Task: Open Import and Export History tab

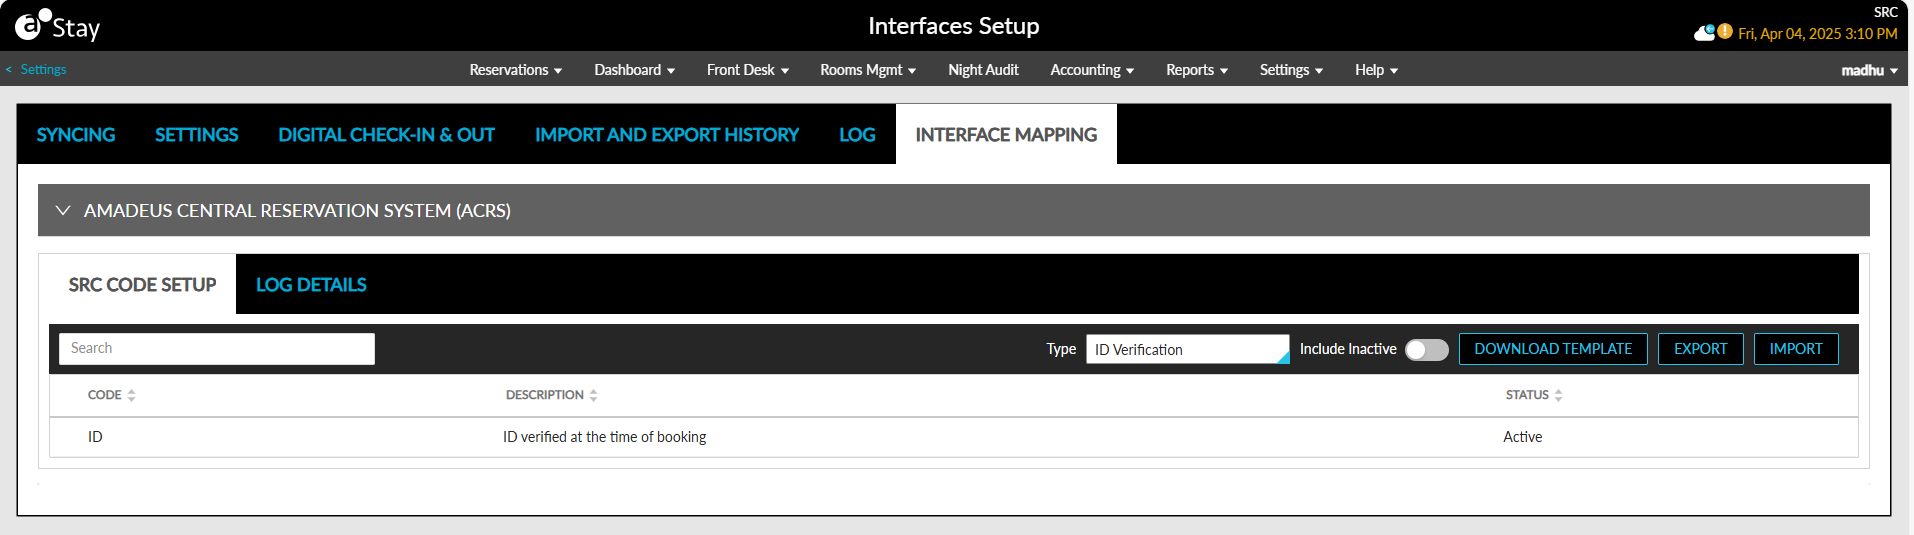Action: pos(667,135)
